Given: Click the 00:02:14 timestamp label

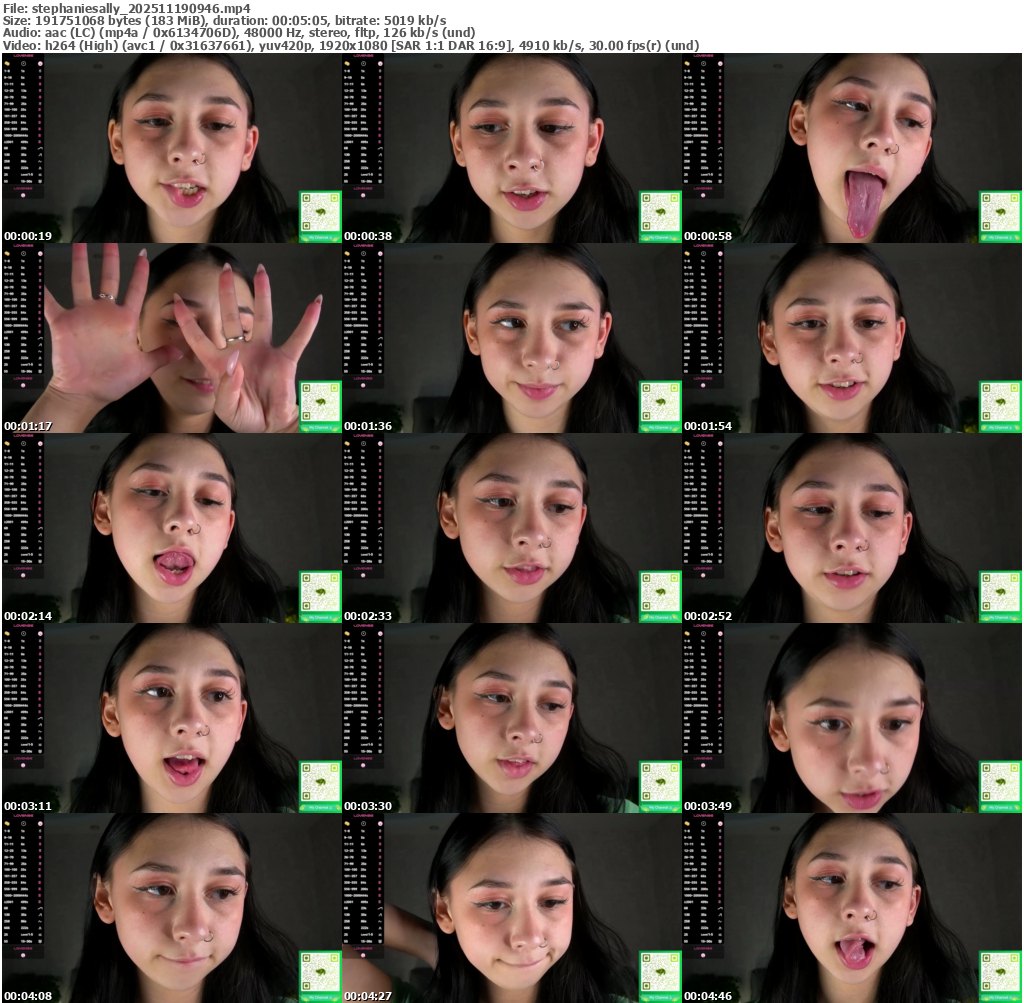Looking at the screenshot, I should (x=28, y=616).
